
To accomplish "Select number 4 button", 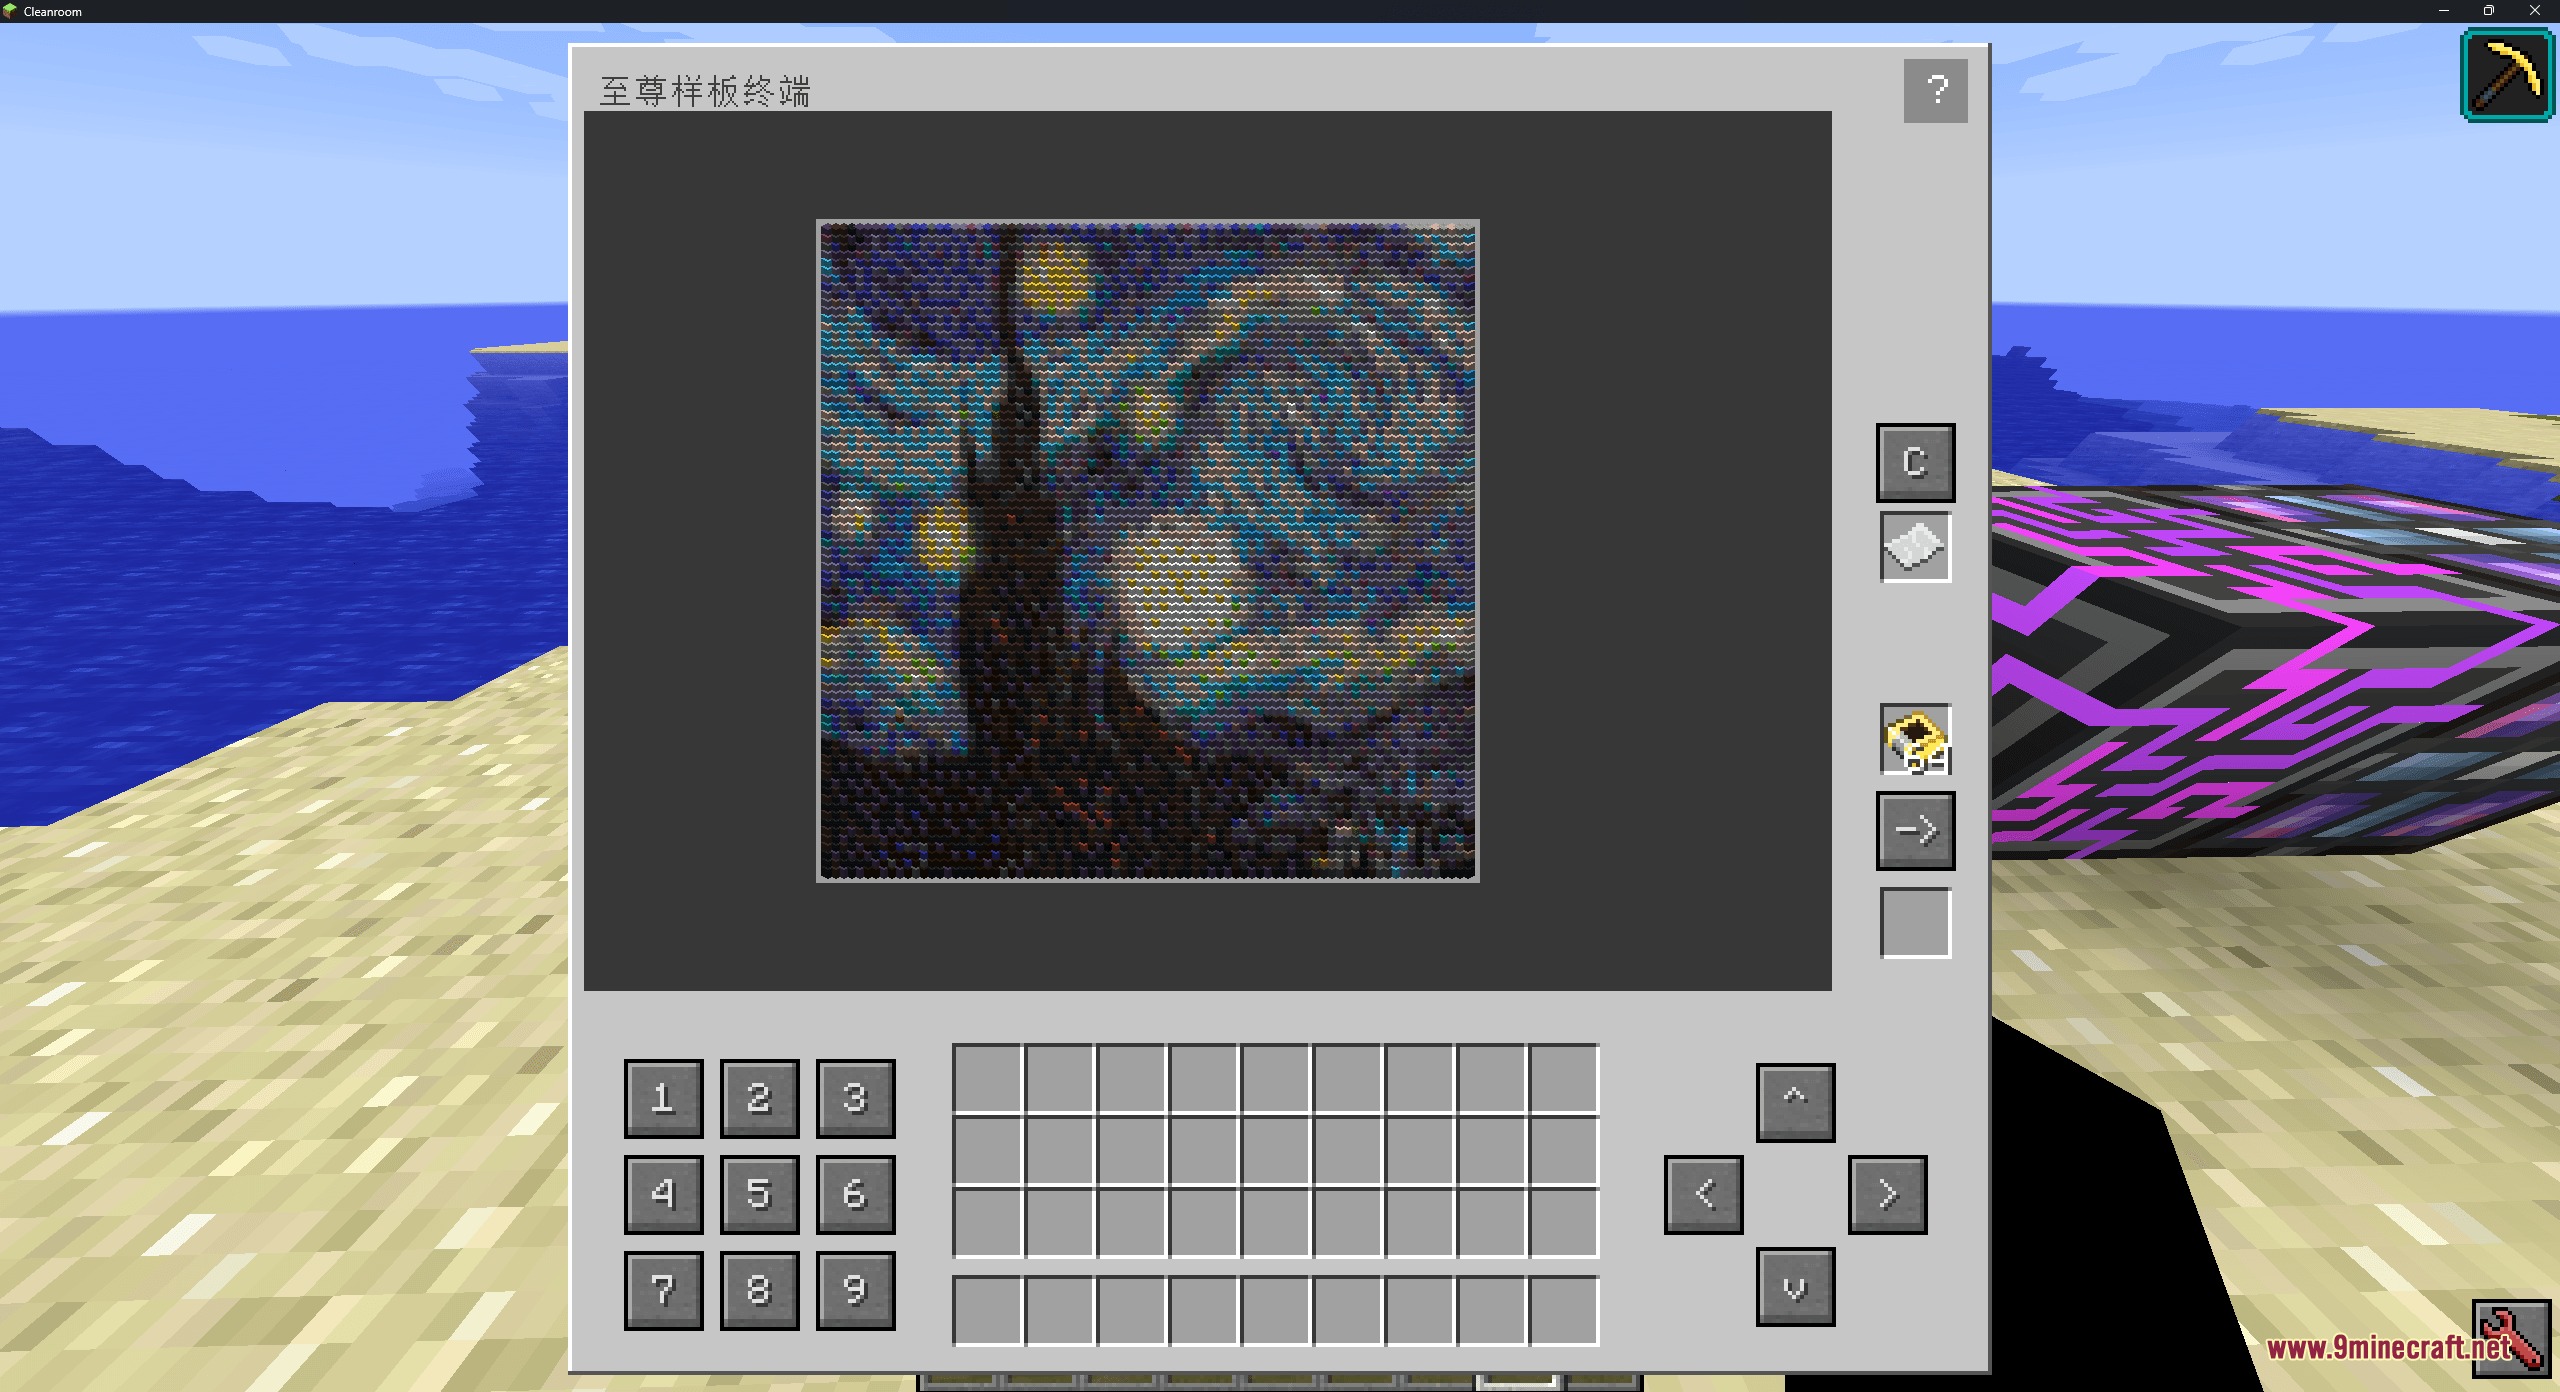I will click(663, 1194).
